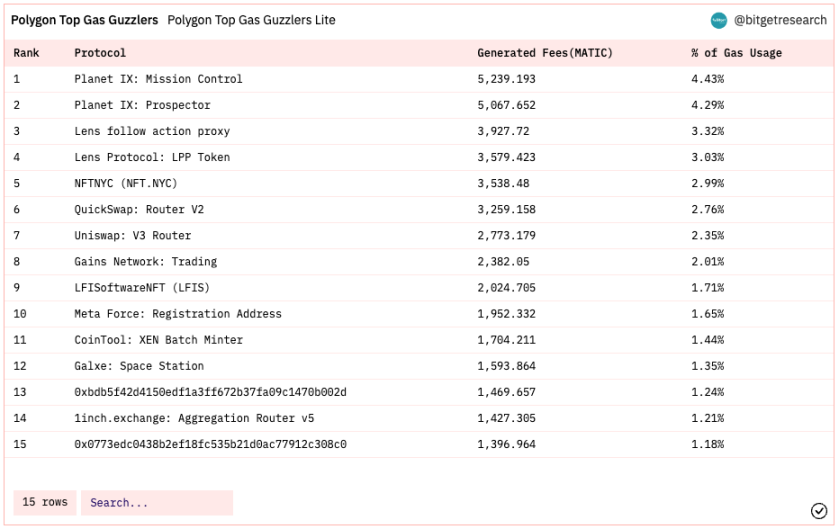This screenshot has height=529, width=839.
Task: Click fee value 5,239.193
Action: [506, 79]
